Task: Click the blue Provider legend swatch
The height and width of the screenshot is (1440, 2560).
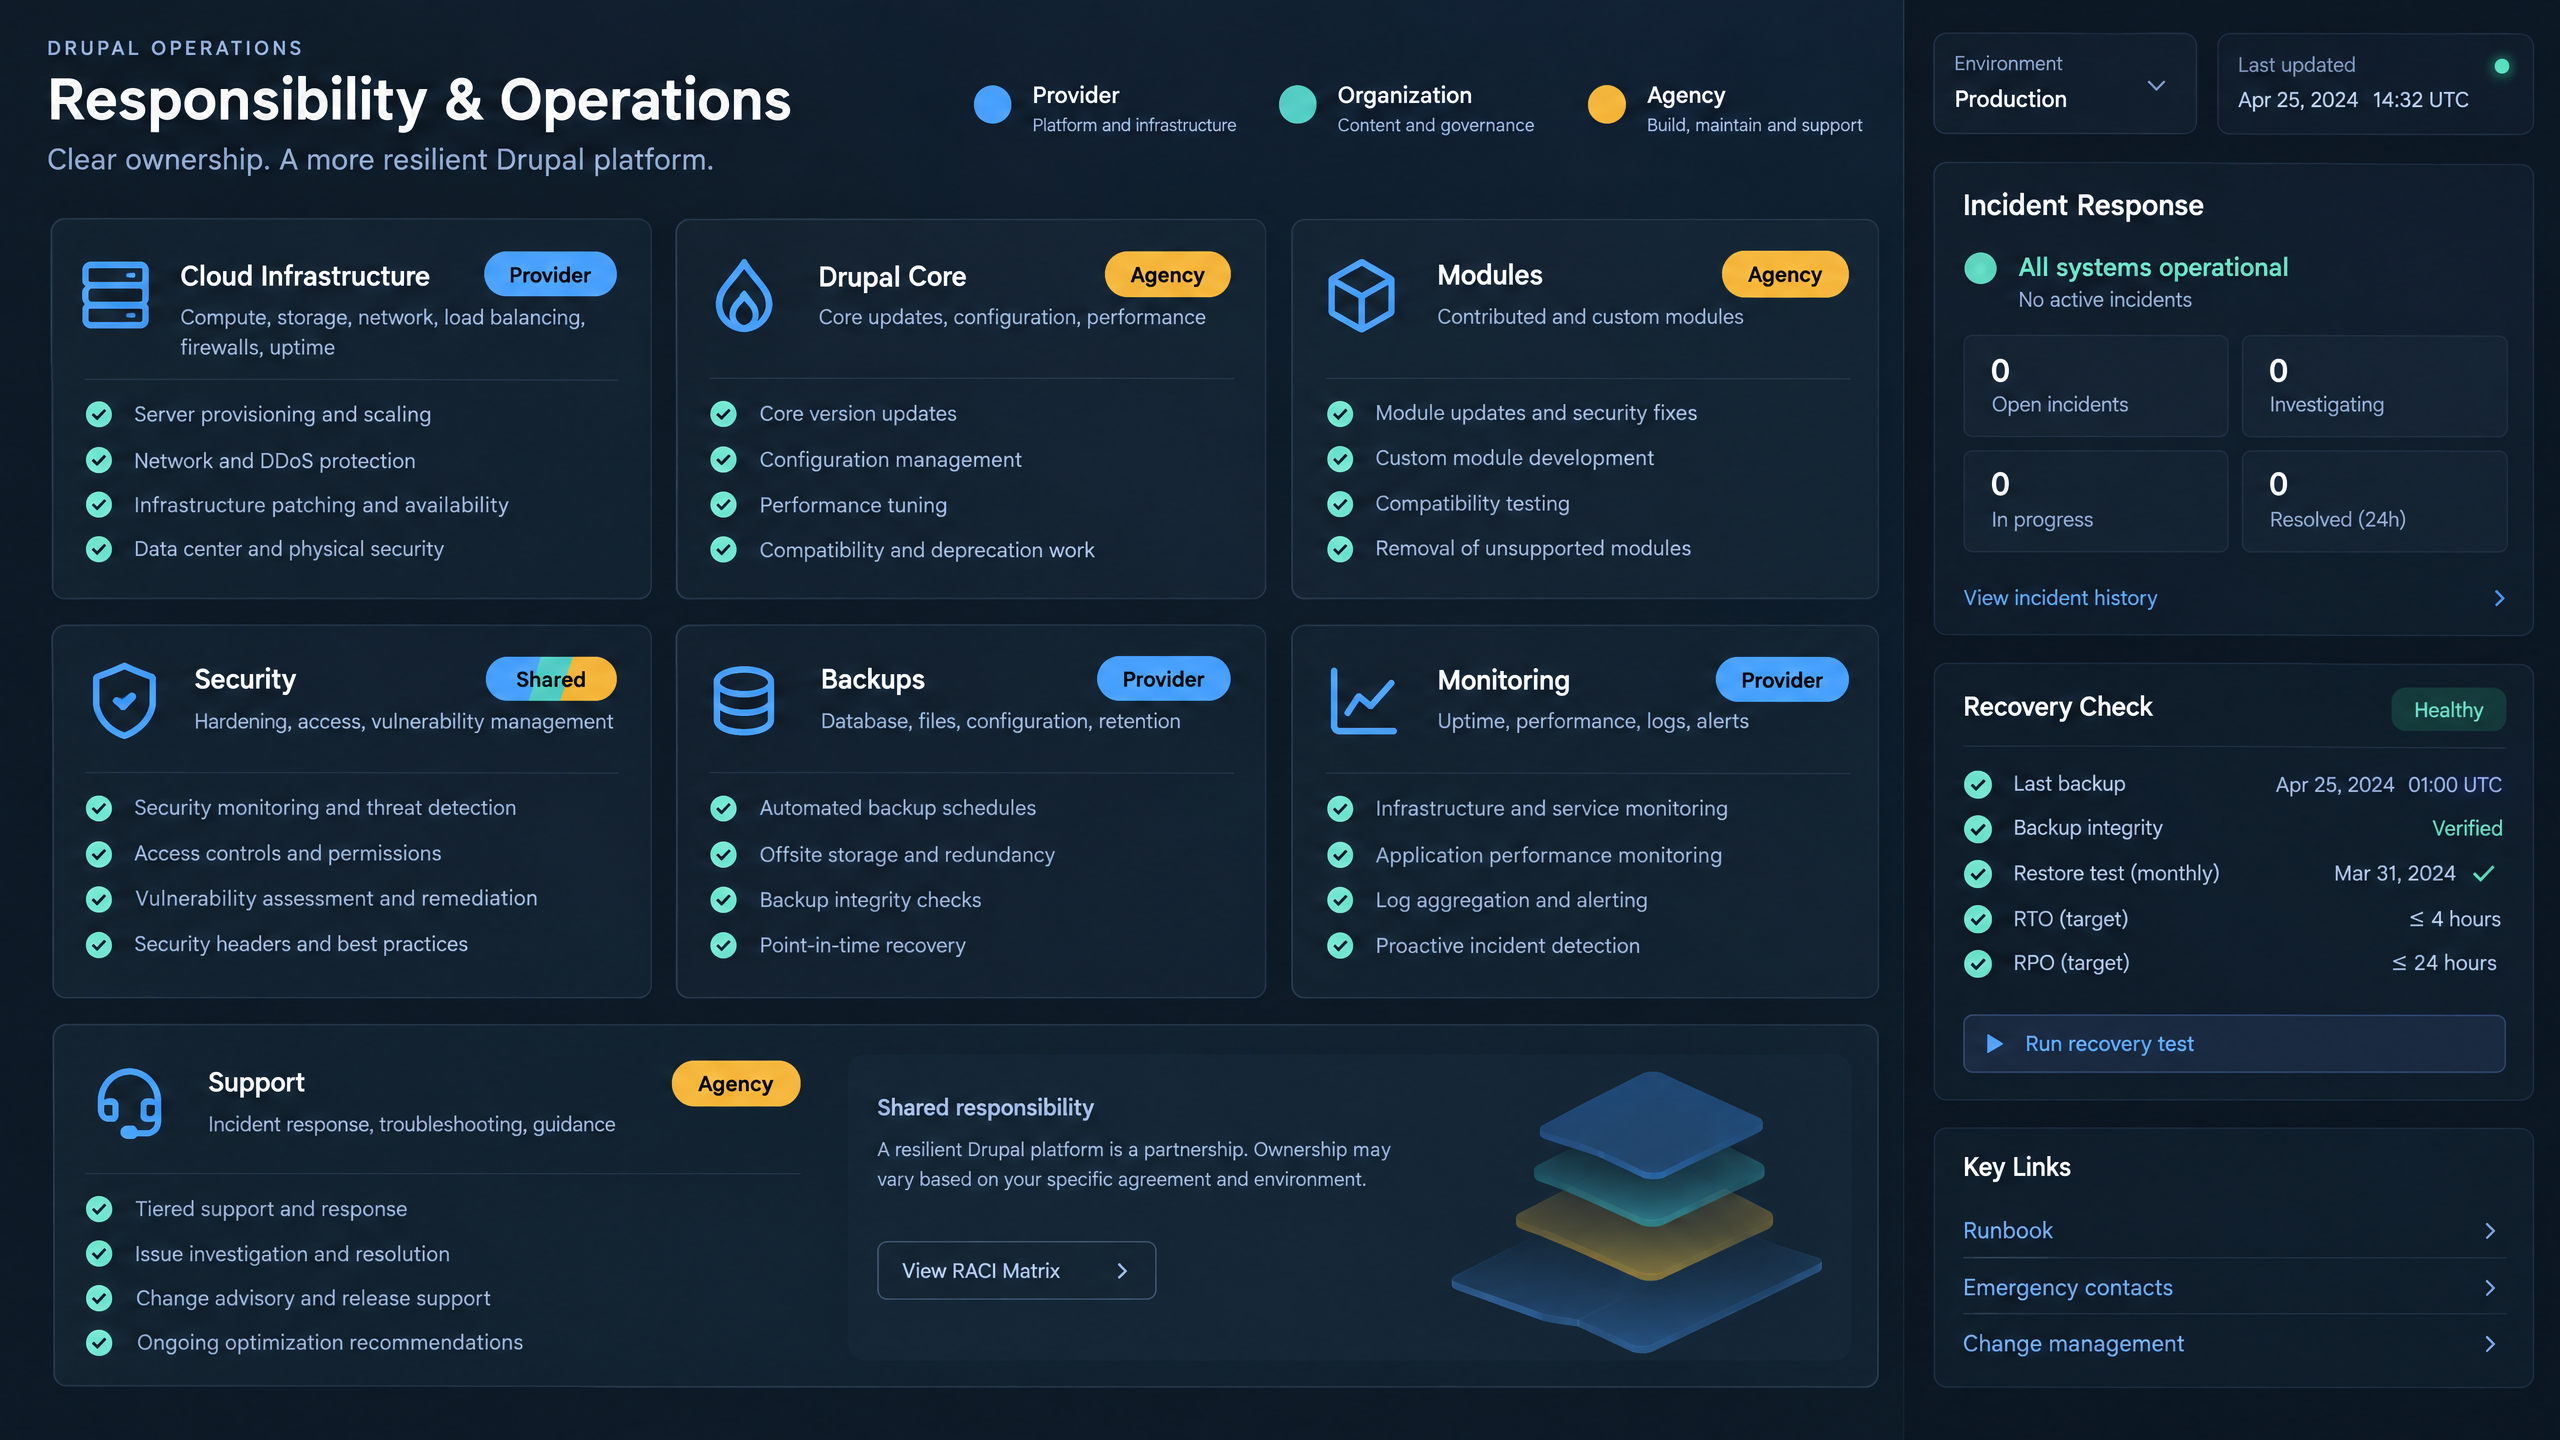Action: [x=992, y=105]
